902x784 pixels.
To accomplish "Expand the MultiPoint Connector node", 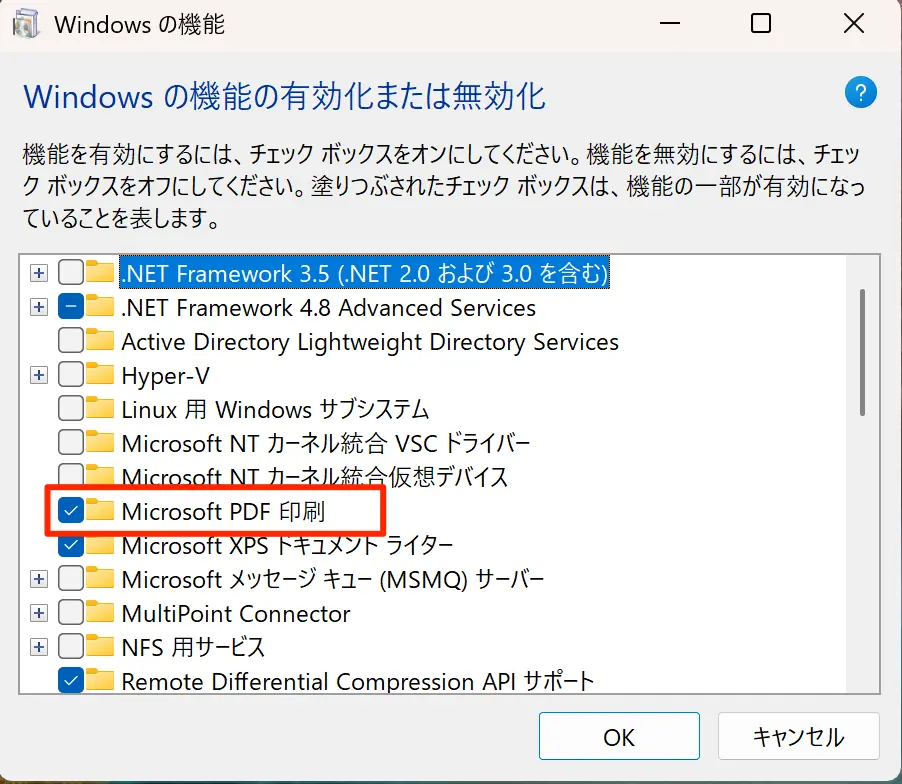I will (39, 613).
